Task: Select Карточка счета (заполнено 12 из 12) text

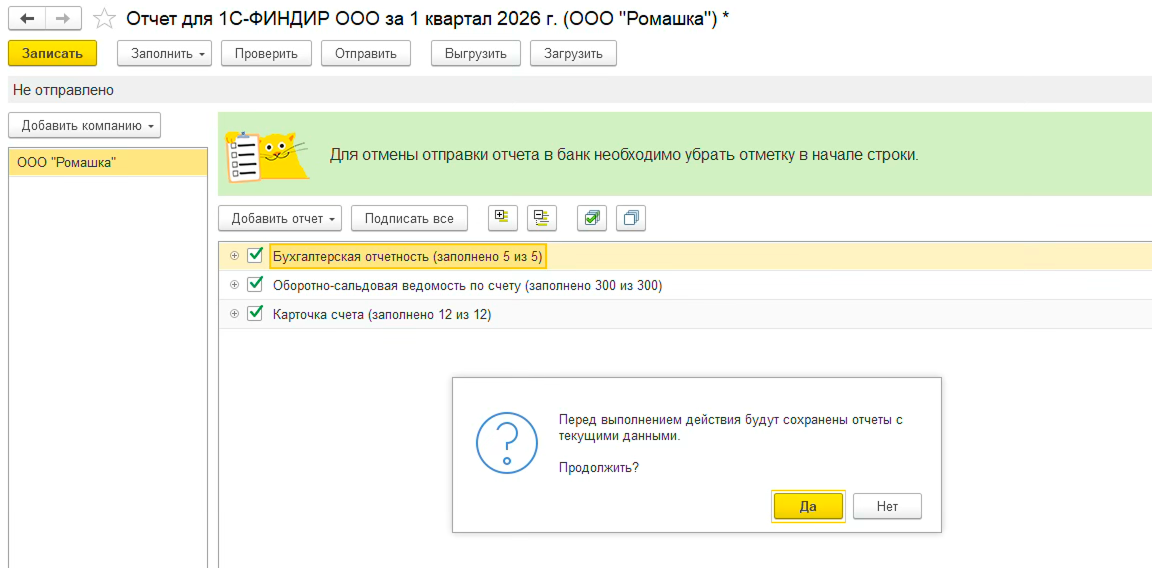Action: click(x=382, y=314)
